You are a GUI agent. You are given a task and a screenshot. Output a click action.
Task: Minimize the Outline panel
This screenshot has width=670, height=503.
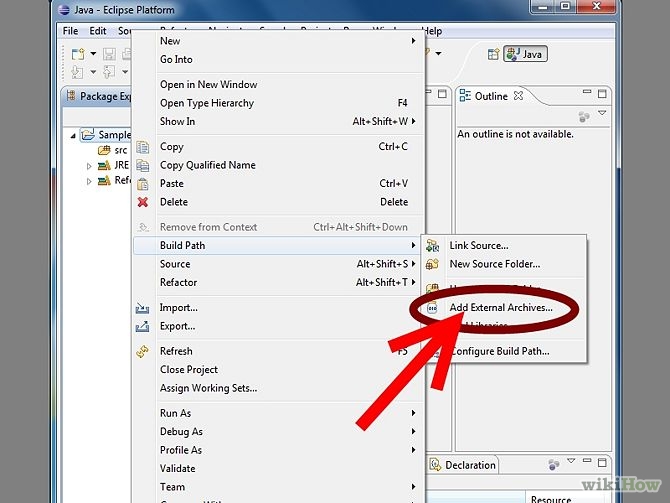click(x=587, y=92)
